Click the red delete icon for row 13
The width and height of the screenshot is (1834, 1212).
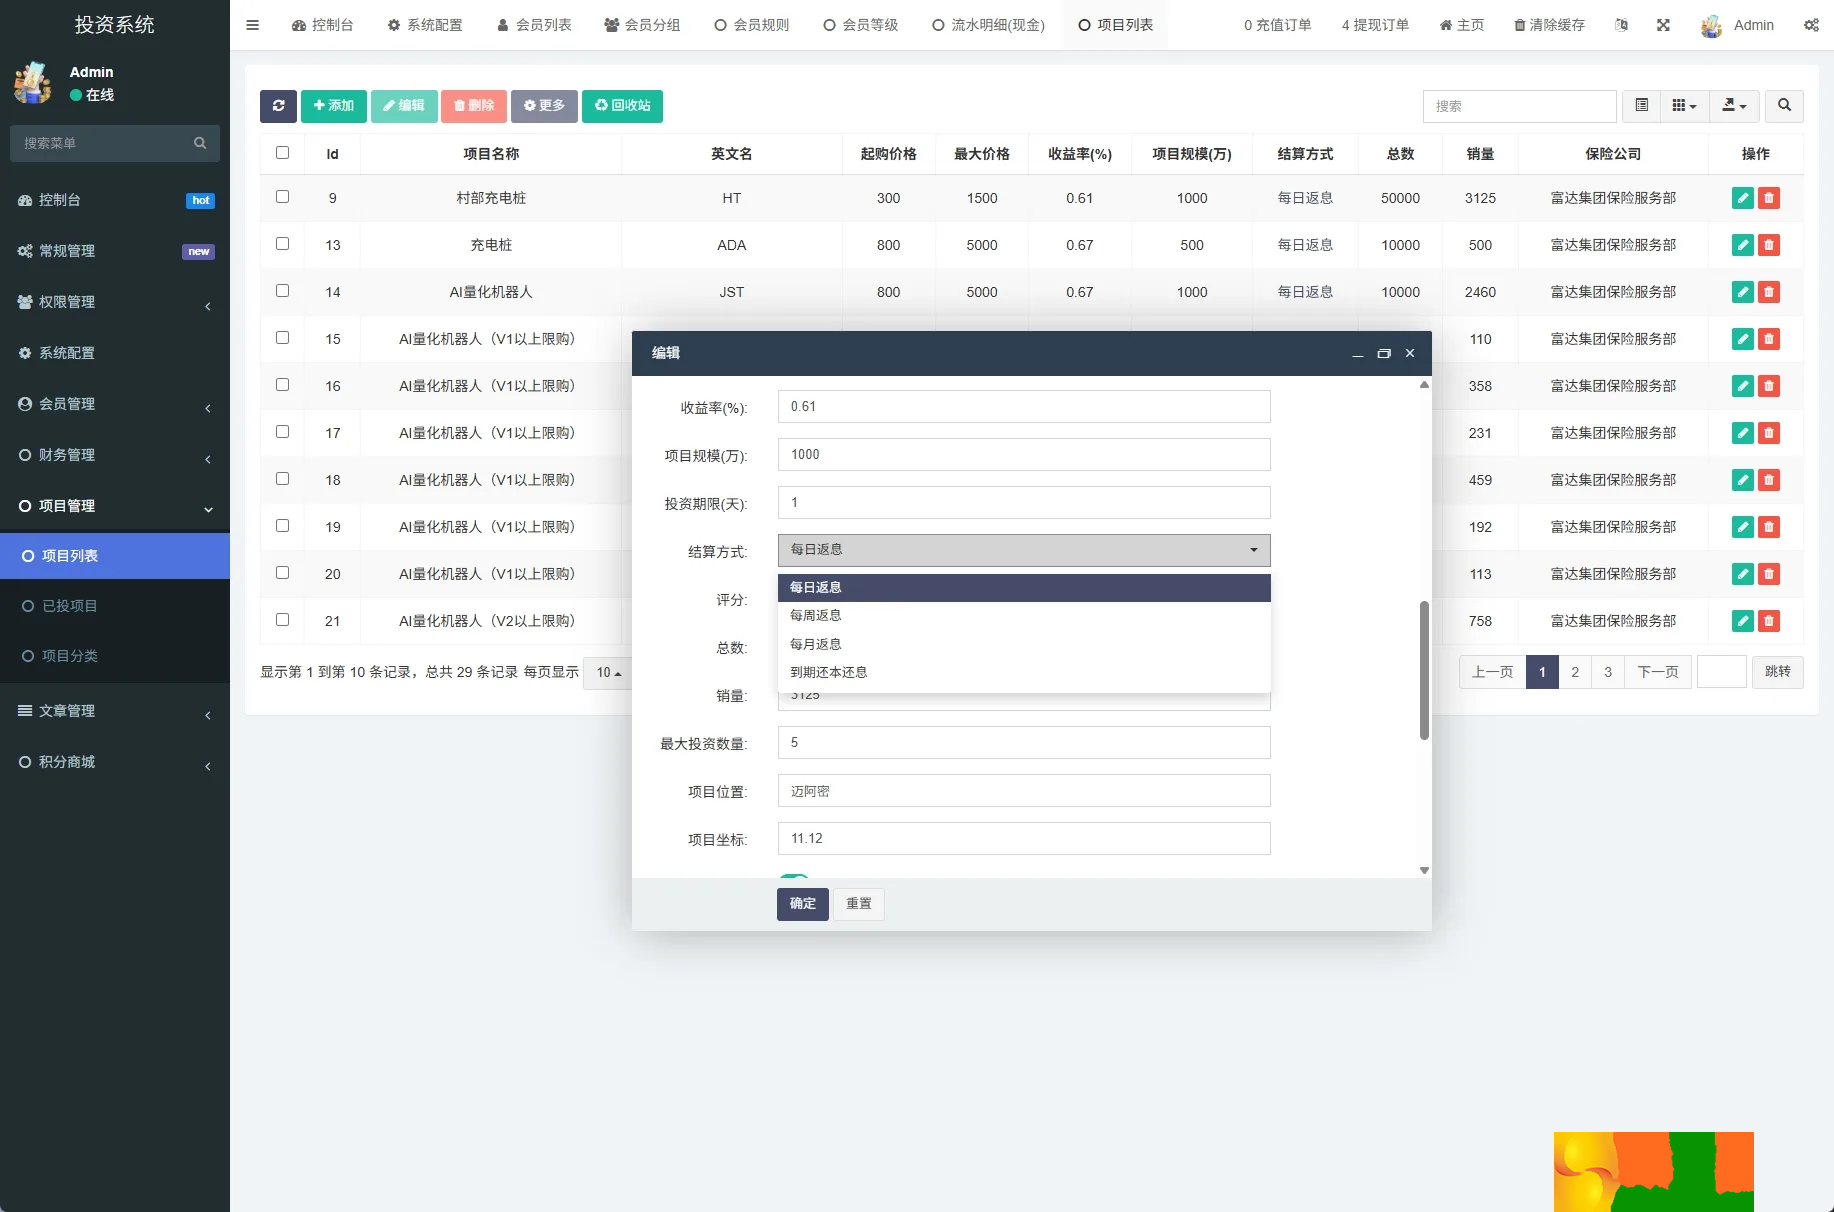(x=1769, y=245)
